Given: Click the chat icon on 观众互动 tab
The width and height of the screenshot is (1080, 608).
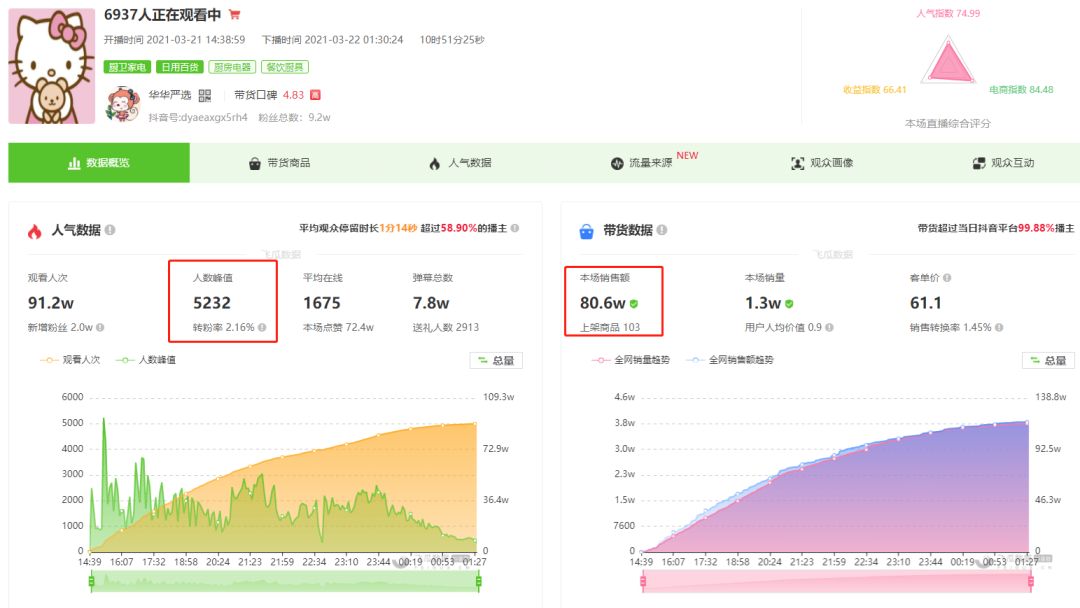Looking at the screenshot, I should coord(979,163).
